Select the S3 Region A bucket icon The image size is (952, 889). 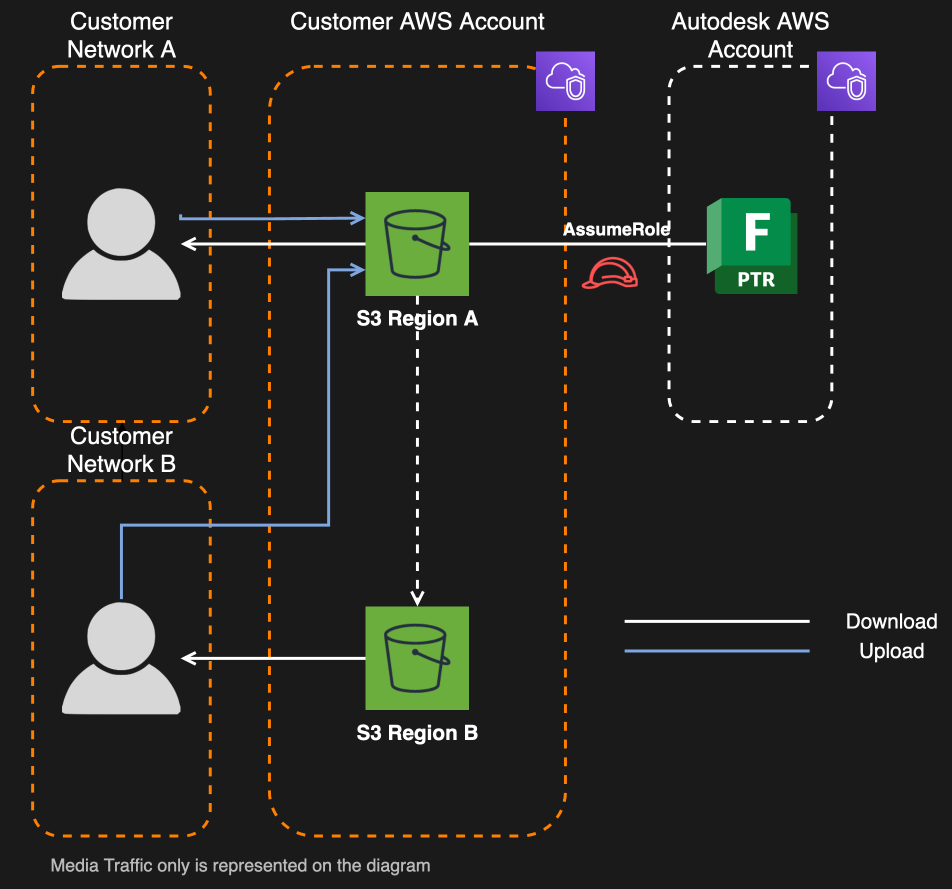point(417,244)
